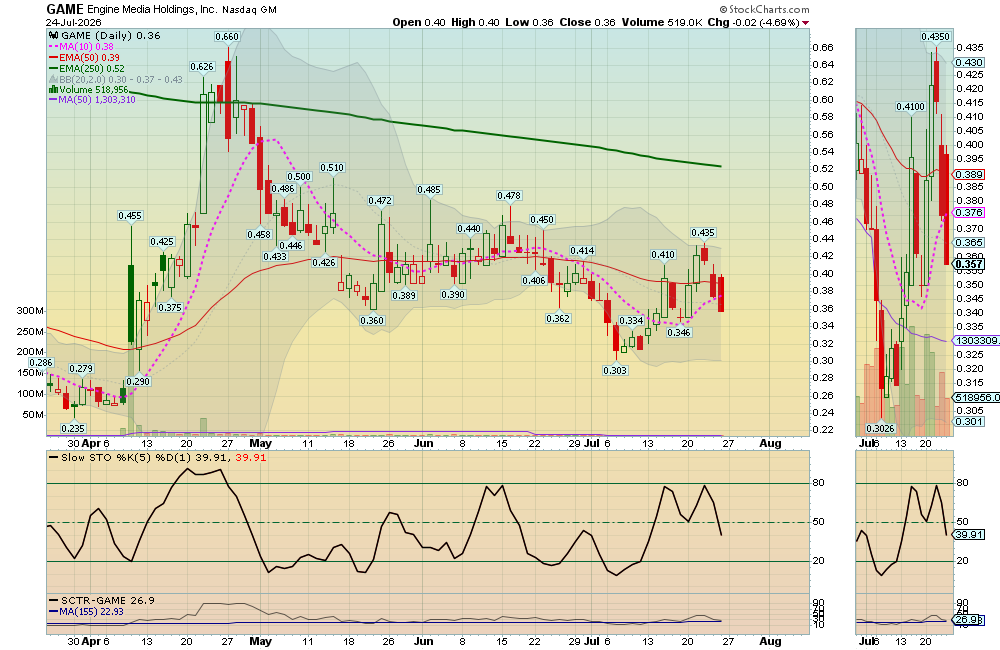The width and height of the screenshot is (1000, 650).
Task: Click the 0.375 price label
Action: pos(170,307)
